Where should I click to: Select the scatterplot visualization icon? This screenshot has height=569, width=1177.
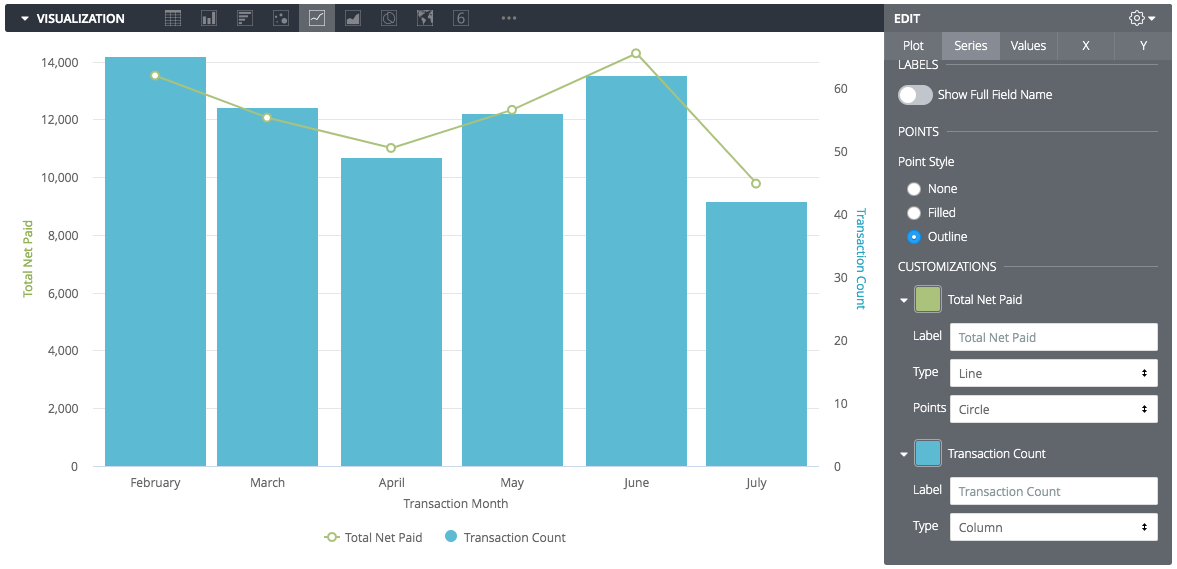coord(281,18)
